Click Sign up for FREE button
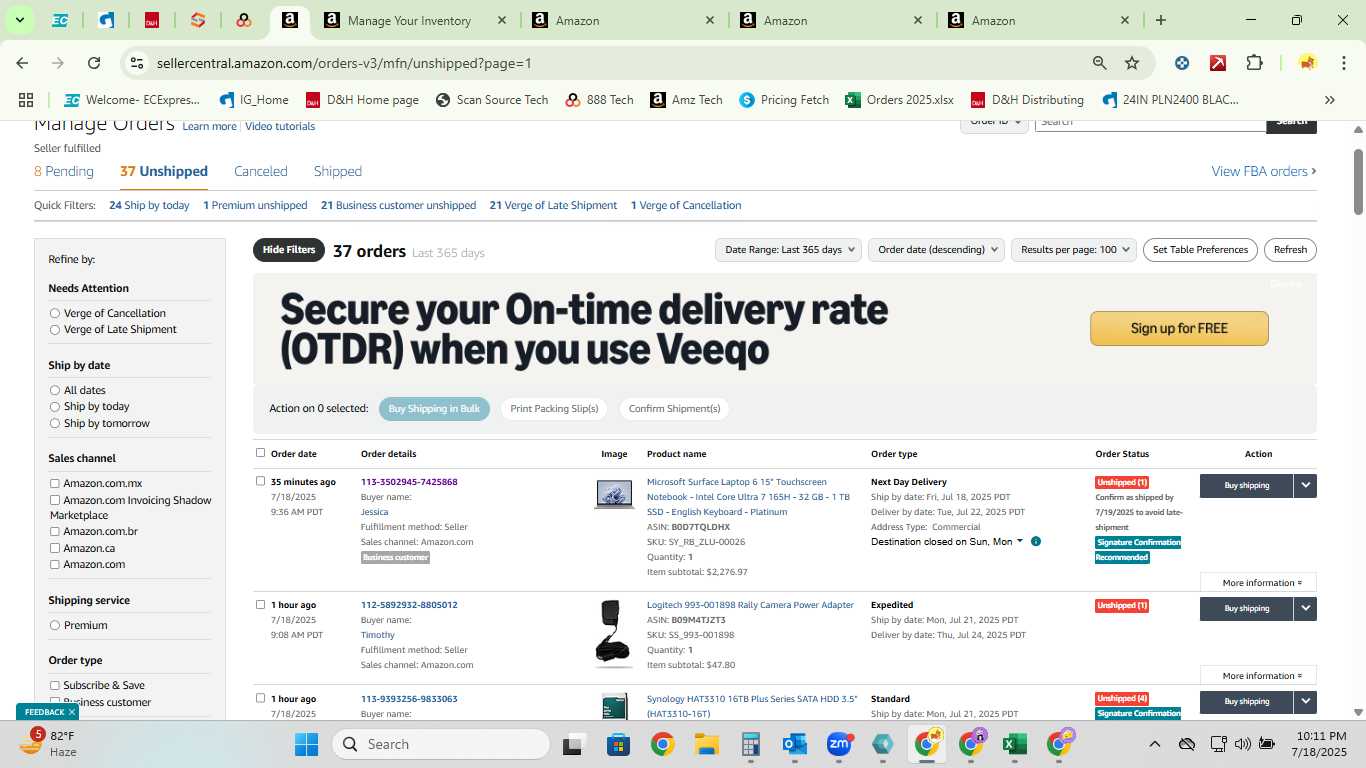Screen dimensions: 1366x768 (x=1179, y=328)
